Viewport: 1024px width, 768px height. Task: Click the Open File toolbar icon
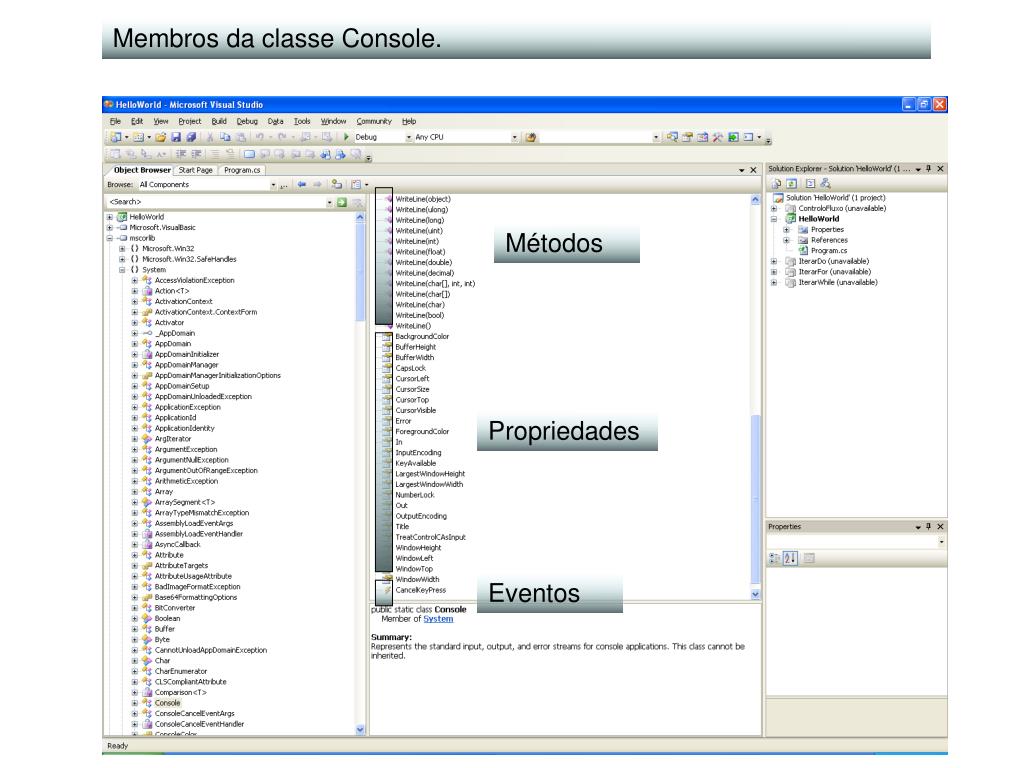pyautogui.click(x=160, y=137)
